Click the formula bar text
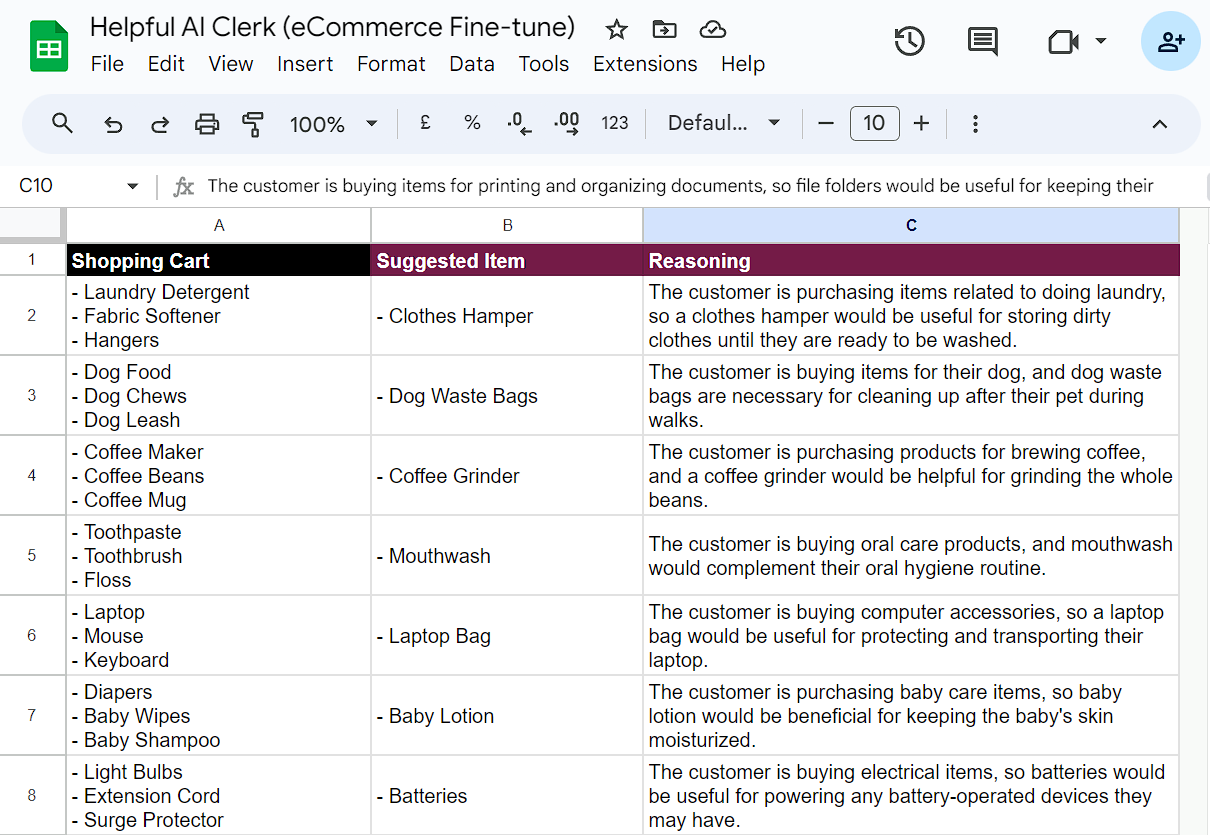Viewport: 1210px width, 835px height. point(680,186)
